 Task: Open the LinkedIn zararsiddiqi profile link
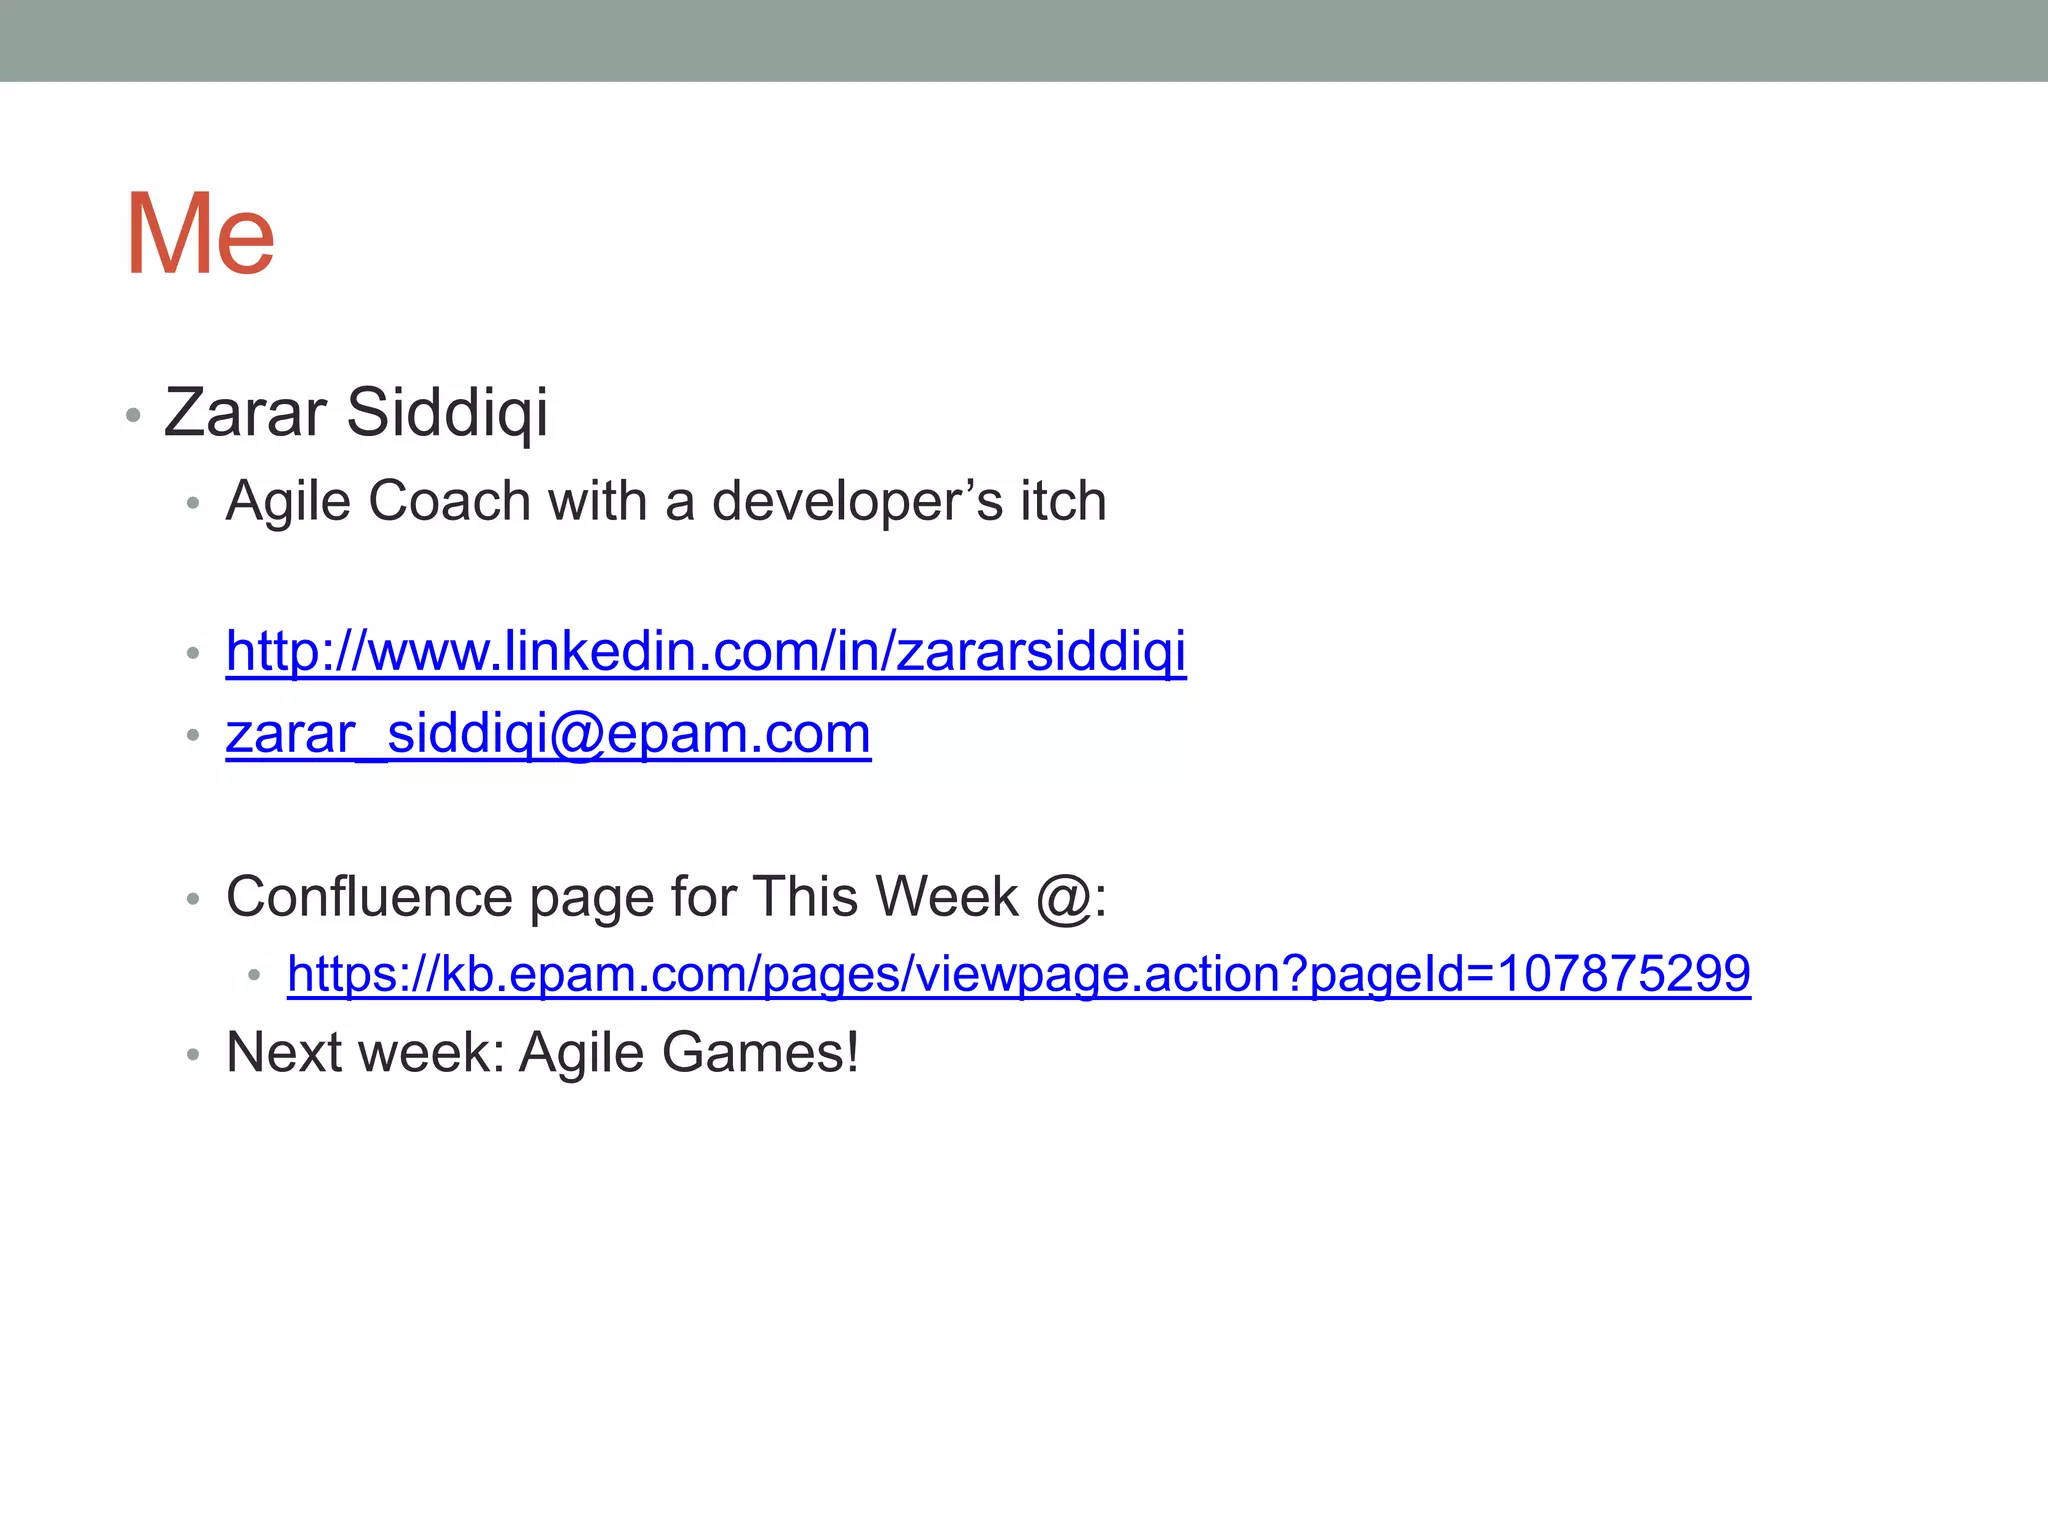pos(706,652)
